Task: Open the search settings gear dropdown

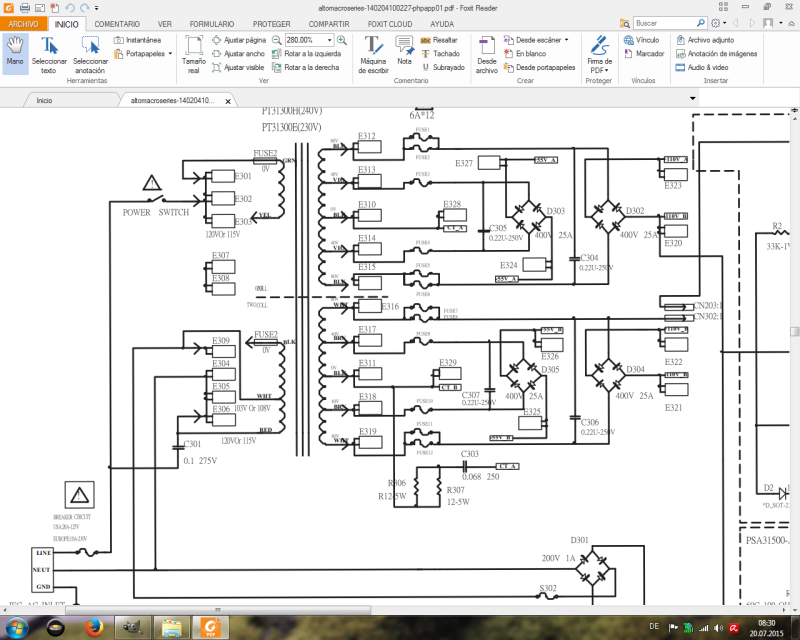Action: (x=718, y=23)
